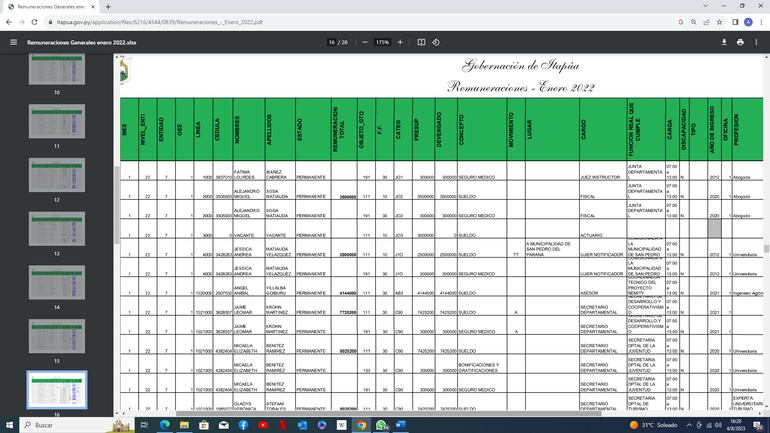Open the taskbar clock and date
The height and width of the screenshot is (433, 770).
[x=736, y=425]
